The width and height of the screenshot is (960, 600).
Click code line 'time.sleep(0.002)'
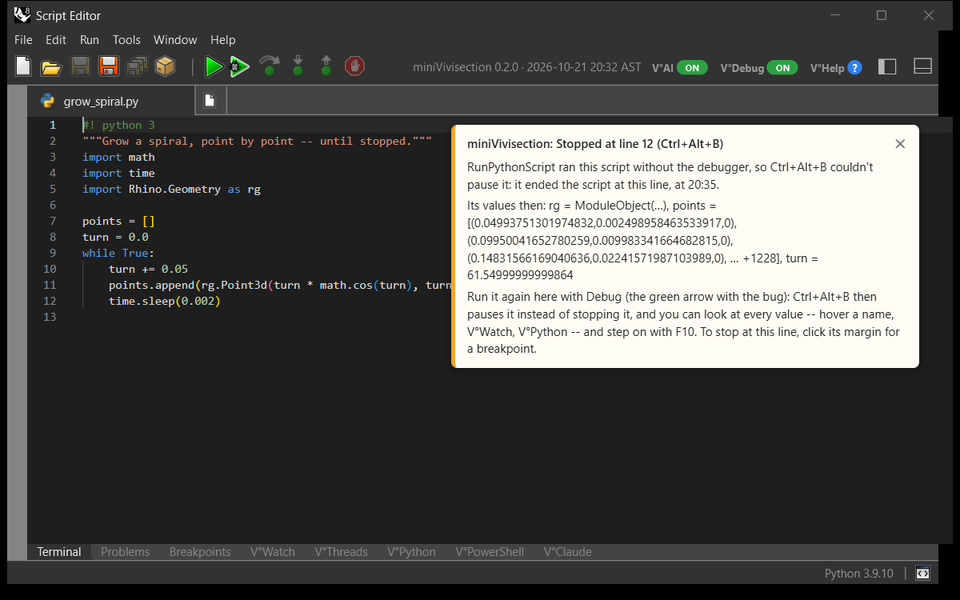165,301
